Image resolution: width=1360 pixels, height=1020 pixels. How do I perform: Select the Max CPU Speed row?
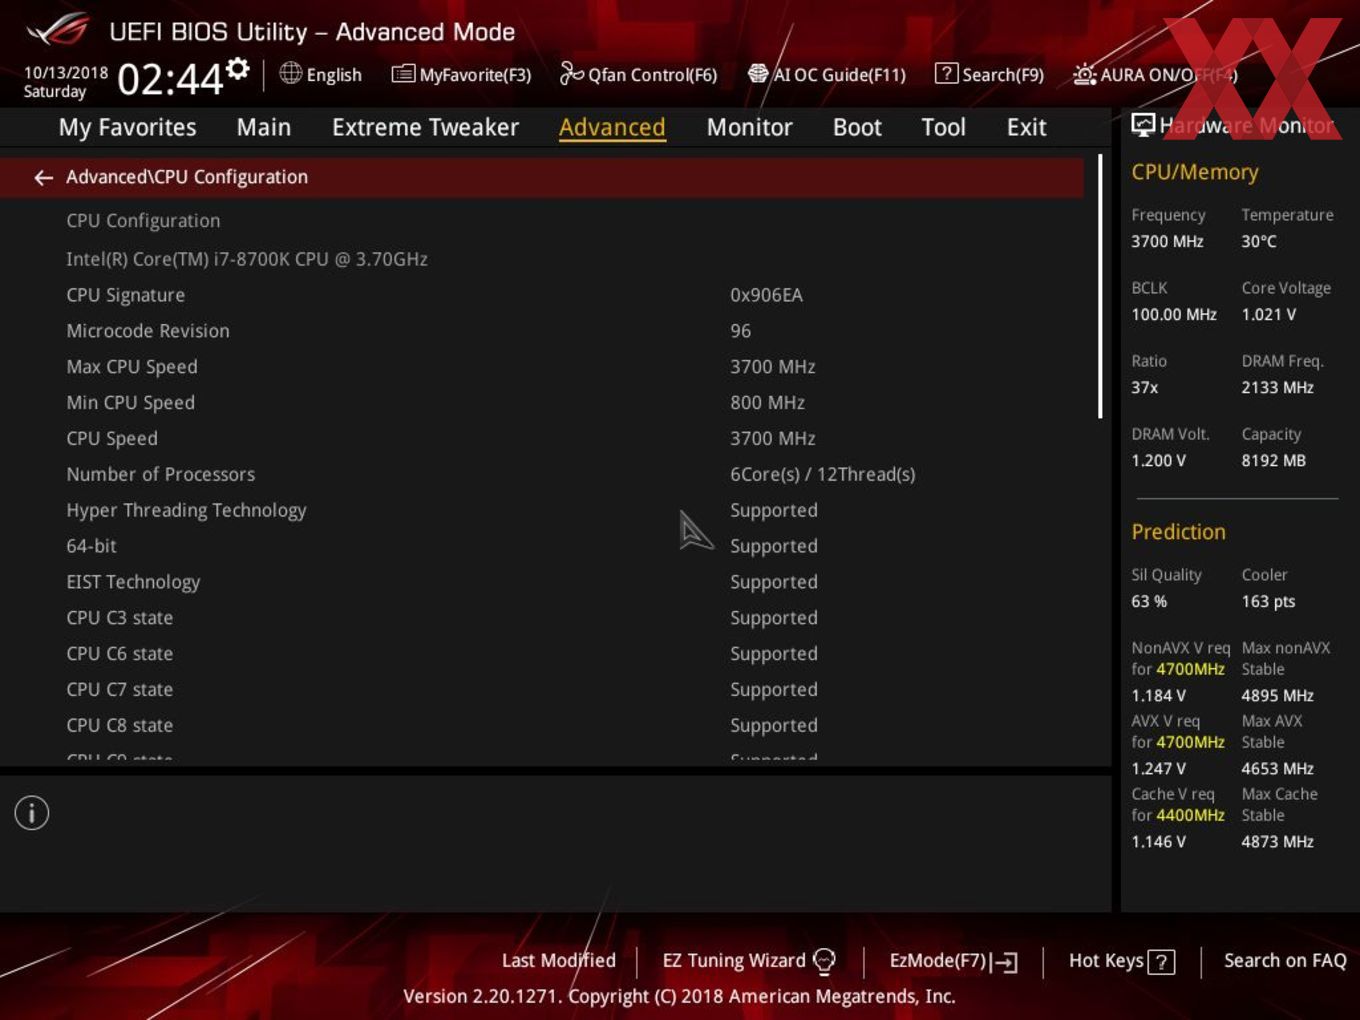[x=541, y=367]
